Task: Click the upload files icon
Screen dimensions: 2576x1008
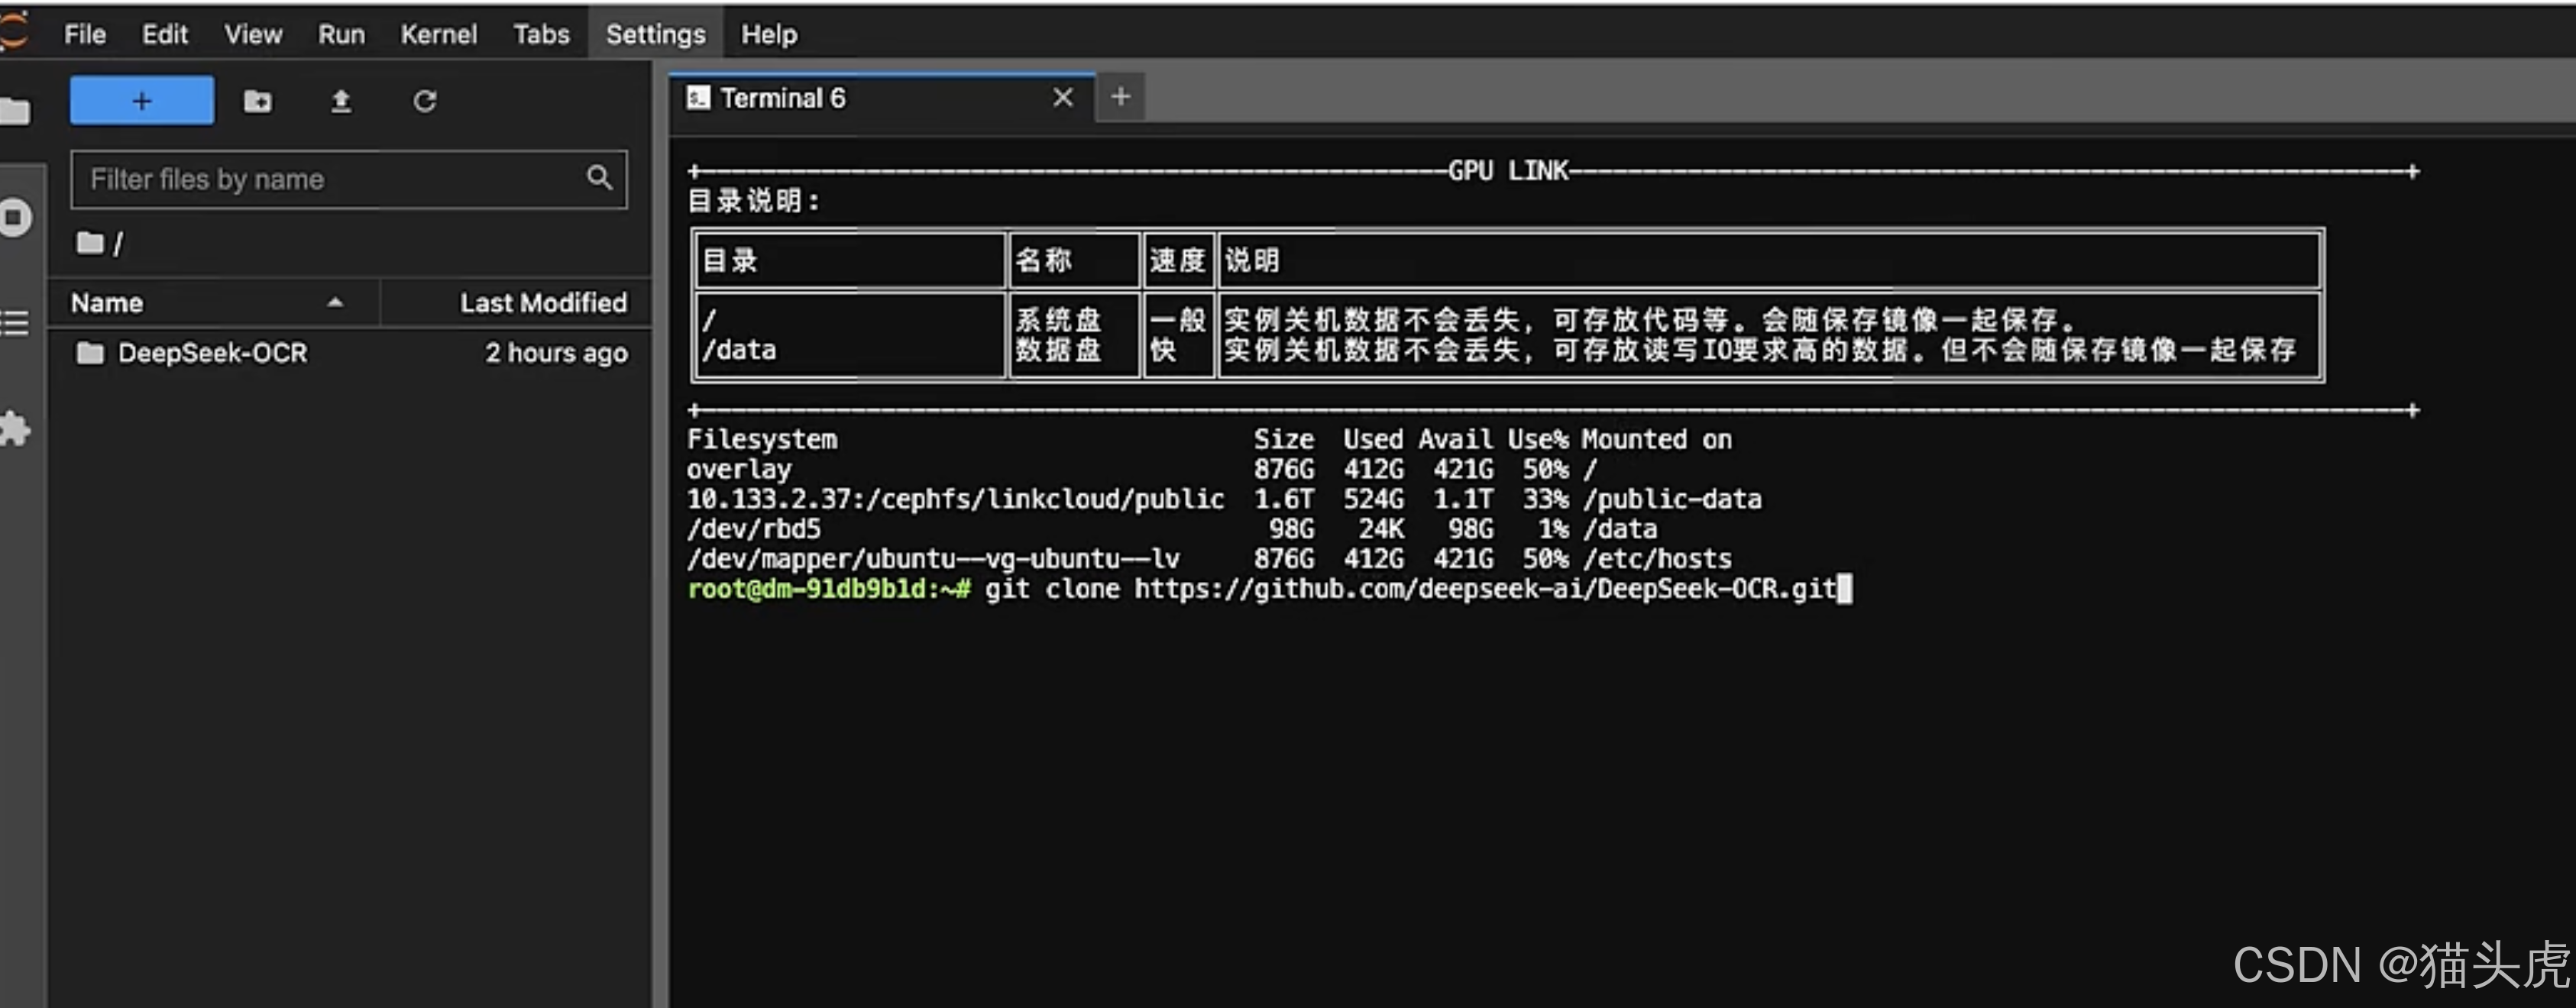Action: pyautogui.click(x=341, y=101)
